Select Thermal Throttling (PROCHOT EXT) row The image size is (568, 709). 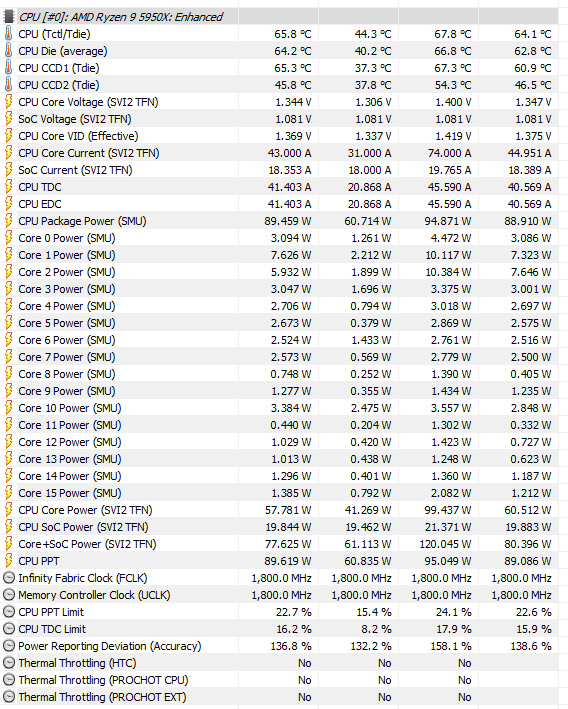[280, 697]
